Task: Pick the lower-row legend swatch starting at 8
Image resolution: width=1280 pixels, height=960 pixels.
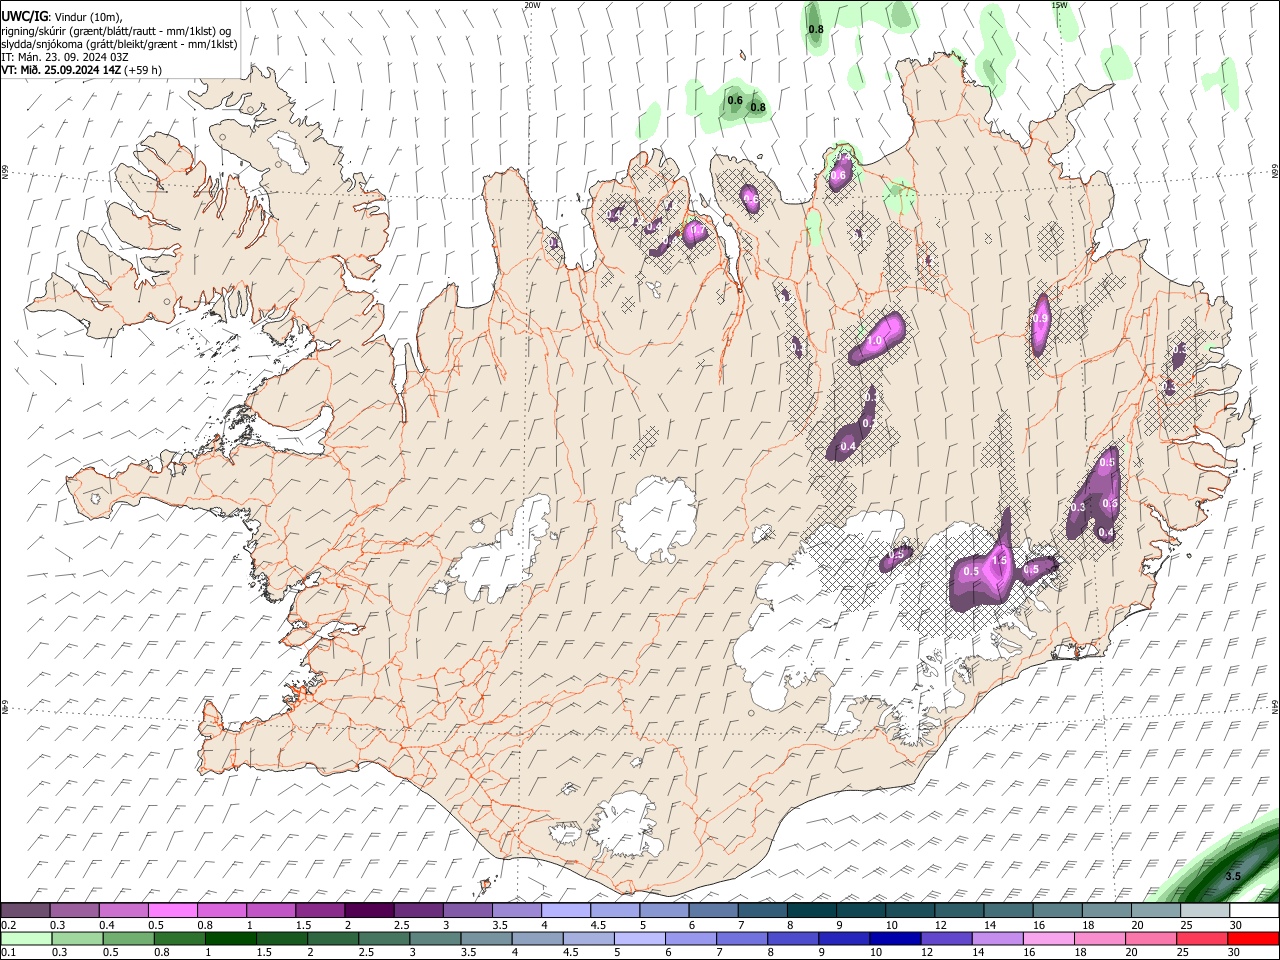Action: [x=792, y=938]
